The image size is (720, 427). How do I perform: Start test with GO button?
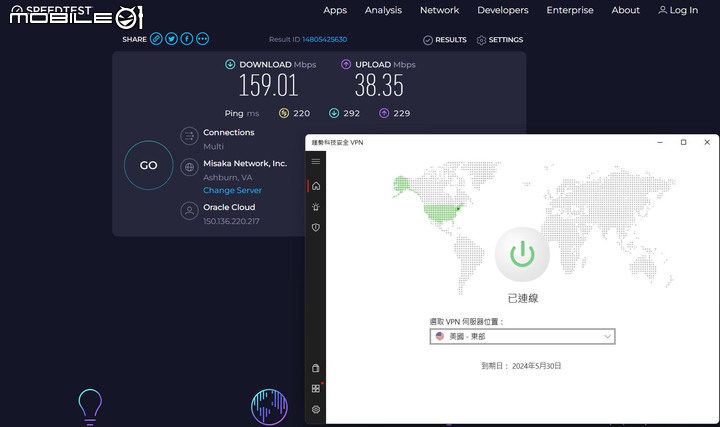tap(148, 165)
